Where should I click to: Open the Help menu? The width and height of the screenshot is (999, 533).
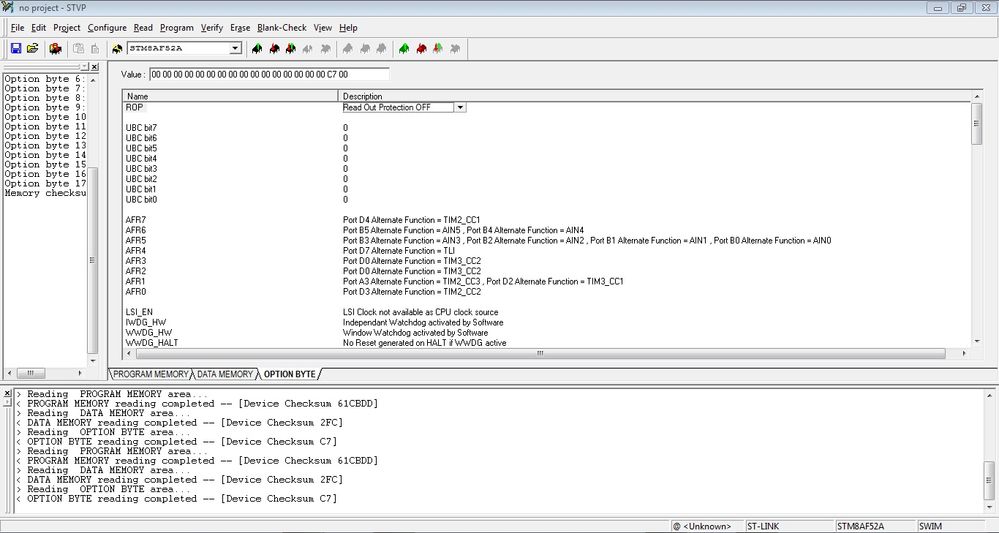click(x=348, y=28)
